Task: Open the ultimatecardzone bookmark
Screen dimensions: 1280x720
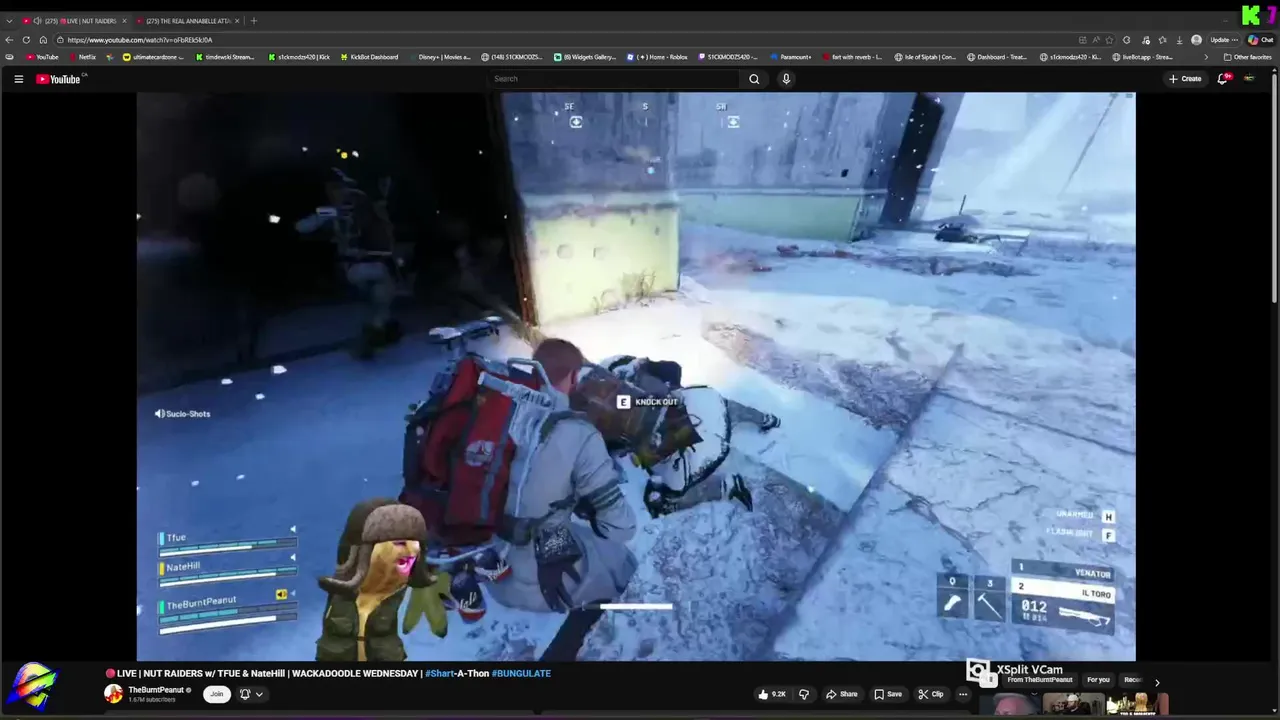Action: pos(153,57)
